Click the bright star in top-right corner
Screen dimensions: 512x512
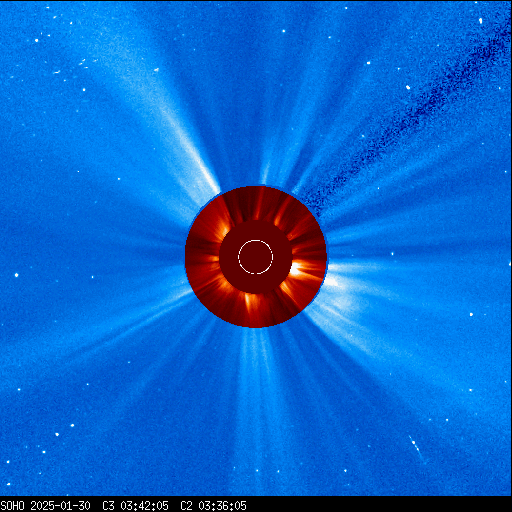(x=480, y=21)
